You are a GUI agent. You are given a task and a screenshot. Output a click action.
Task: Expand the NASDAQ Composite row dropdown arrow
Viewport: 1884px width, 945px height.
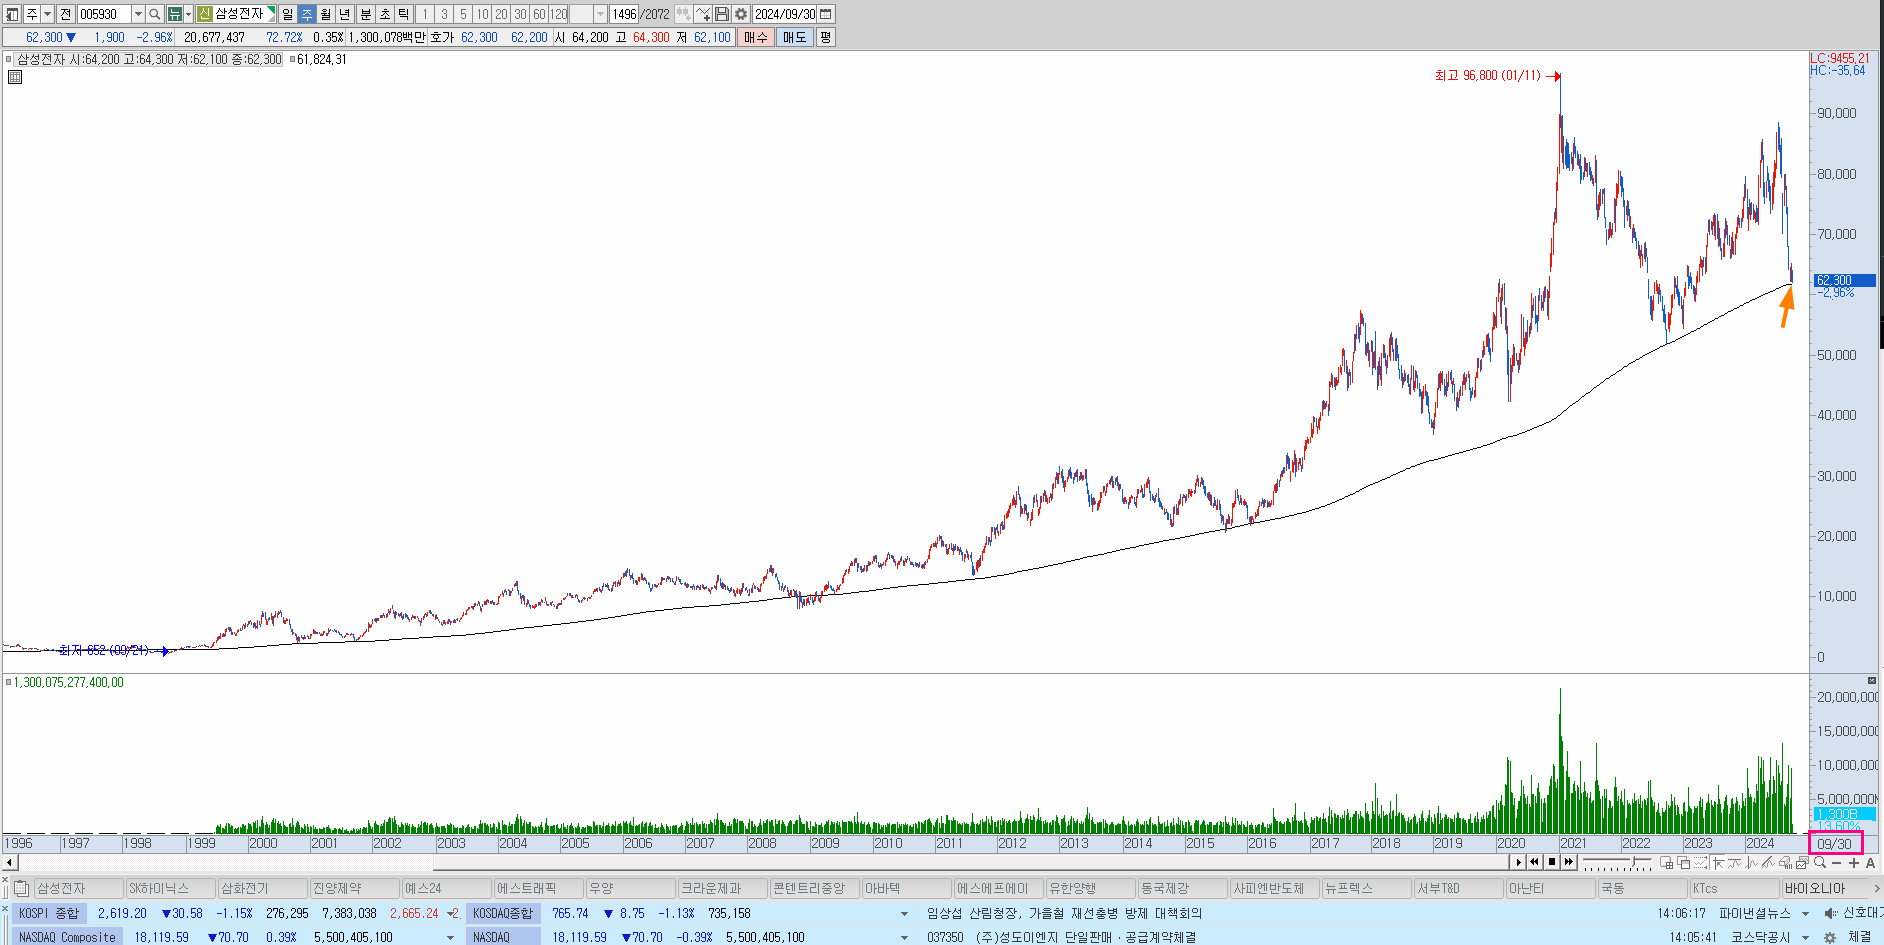tap(450, 937)
